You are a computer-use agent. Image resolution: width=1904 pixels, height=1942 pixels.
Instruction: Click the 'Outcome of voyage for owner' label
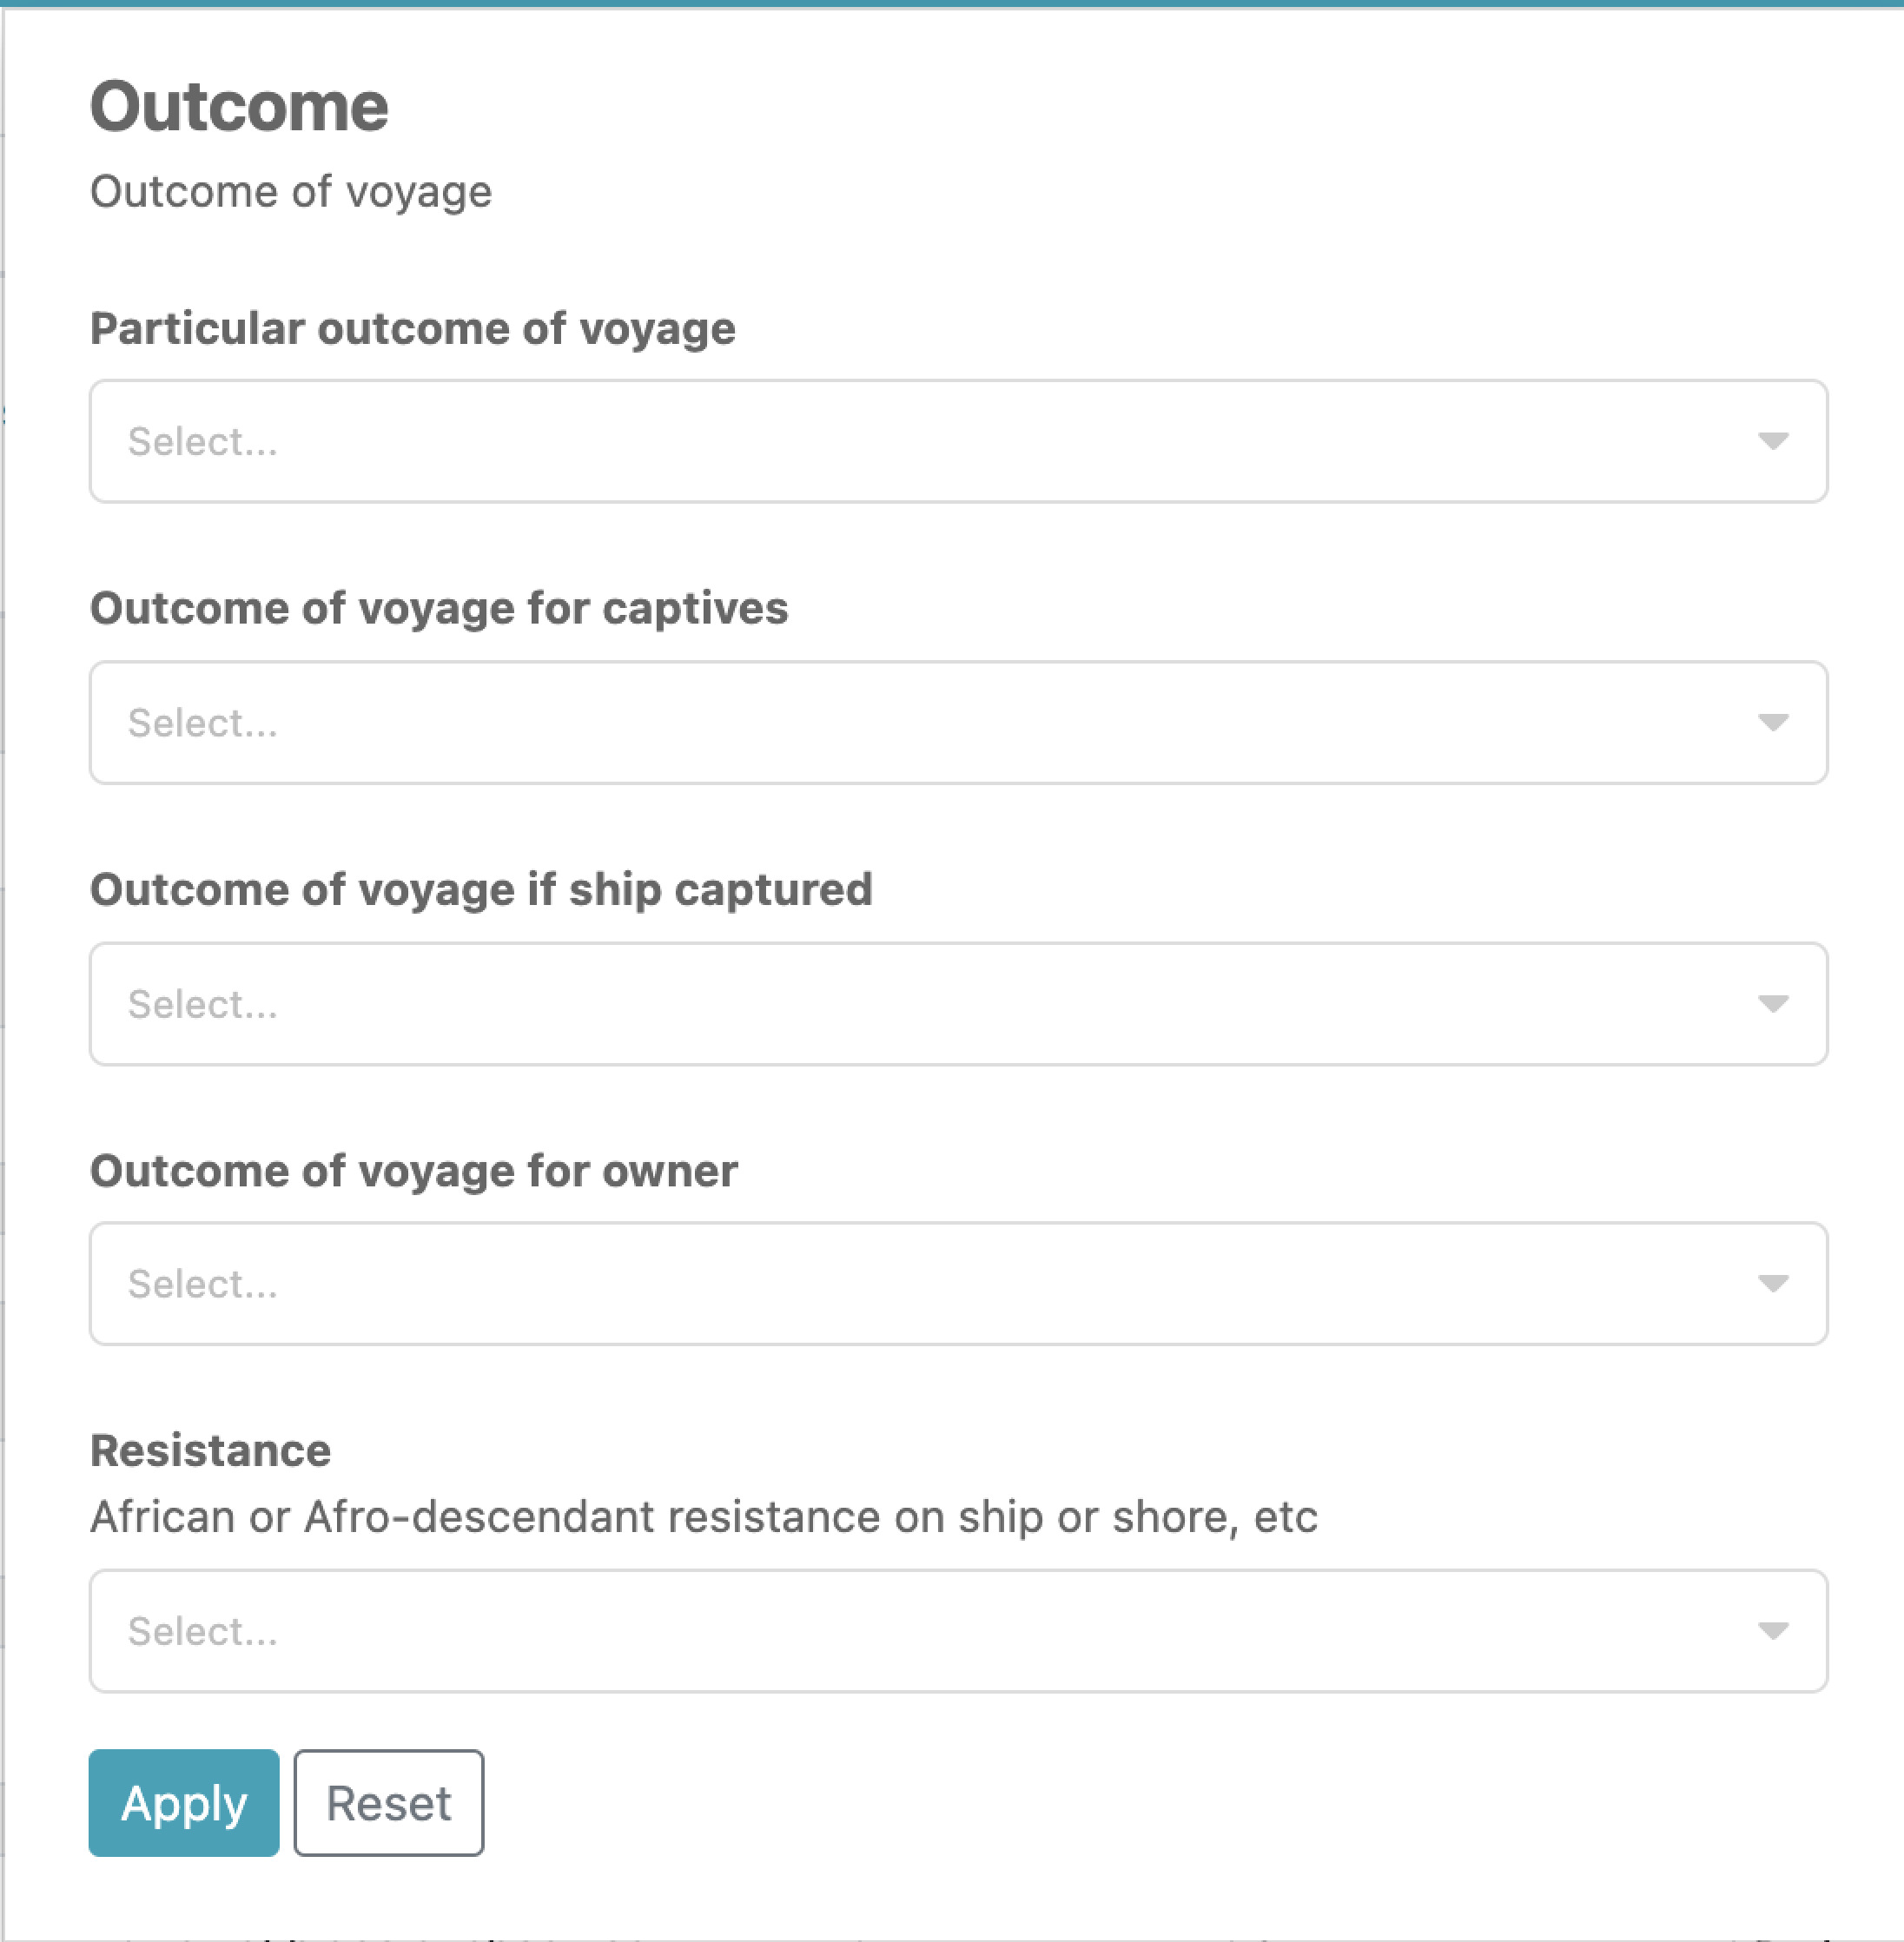[x=413, y=1171]
